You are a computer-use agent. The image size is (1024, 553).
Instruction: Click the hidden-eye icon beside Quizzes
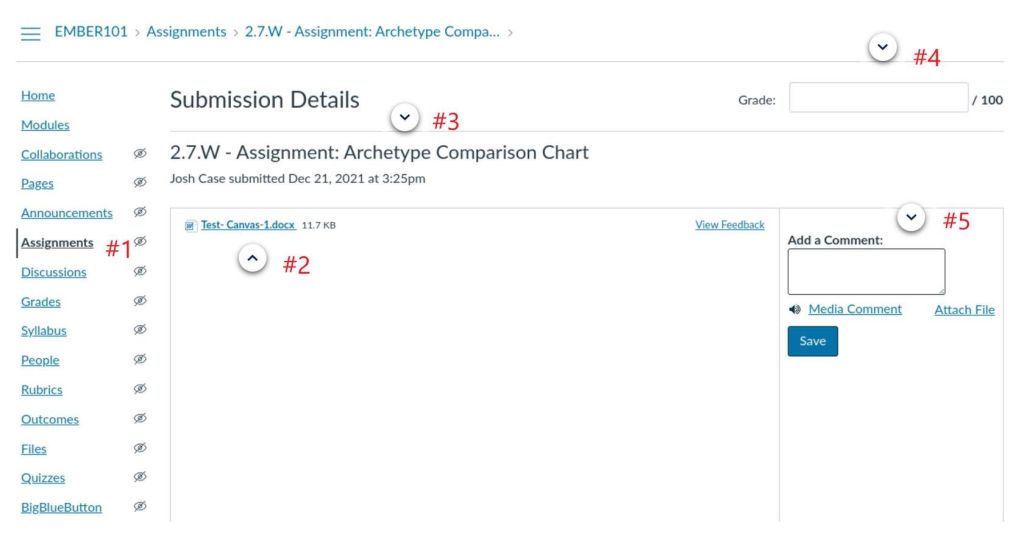[x=140, y=477]
